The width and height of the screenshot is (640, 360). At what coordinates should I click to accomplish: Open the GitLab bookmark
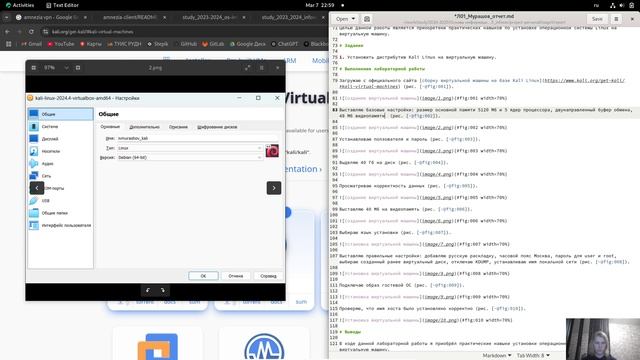pos(213,44)
